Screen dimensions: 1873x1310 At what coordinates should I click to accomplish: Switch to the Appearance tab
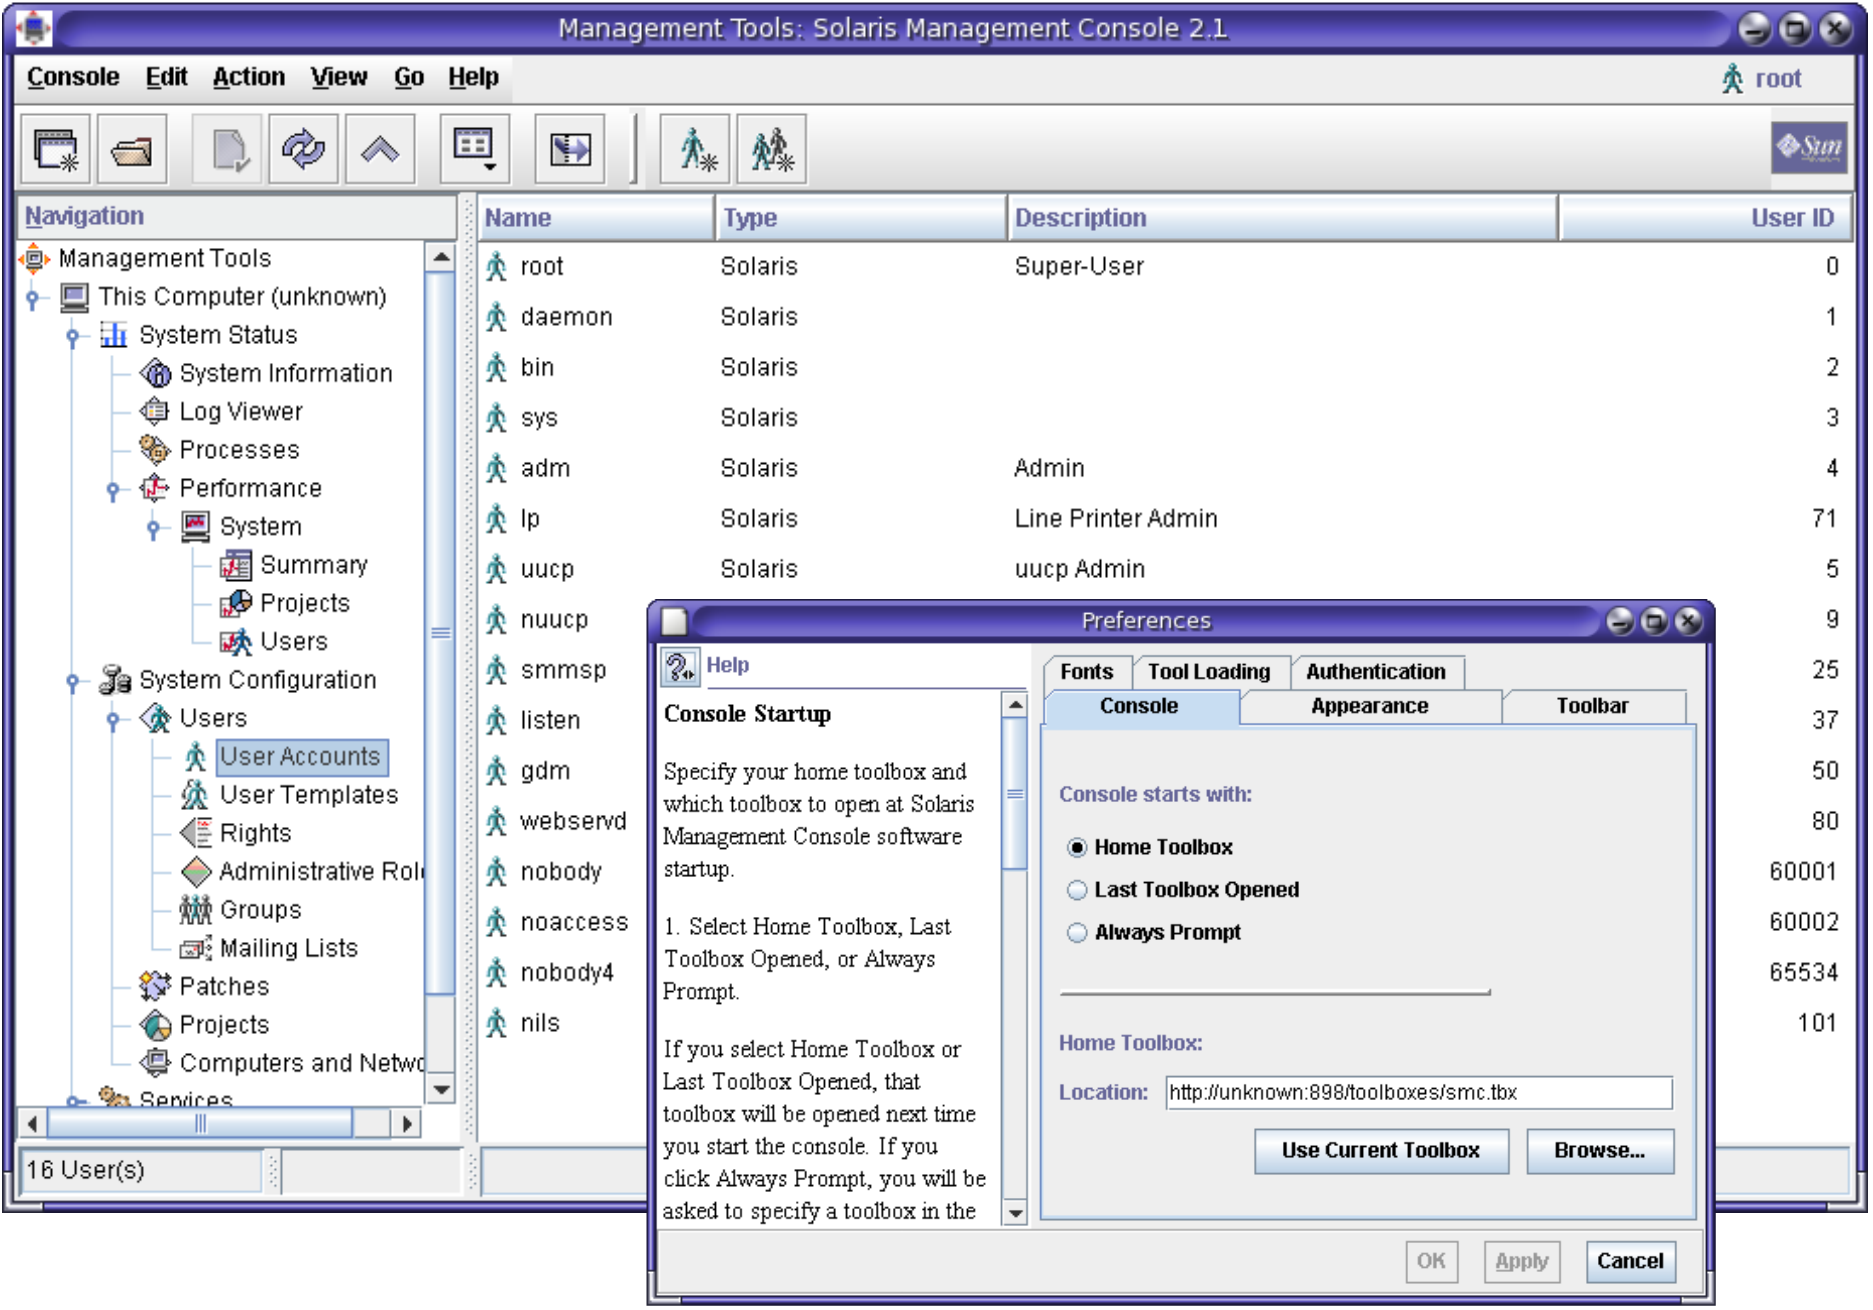click(x=1370, y=706)
